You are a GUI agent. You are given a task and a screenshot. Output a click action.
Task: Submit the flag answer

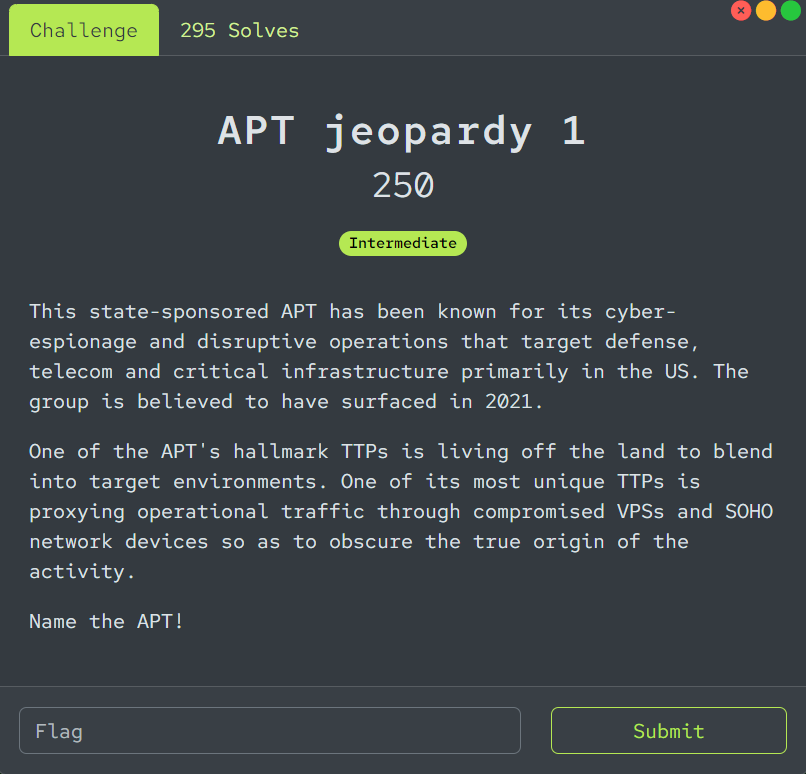(x=669, y=730)
